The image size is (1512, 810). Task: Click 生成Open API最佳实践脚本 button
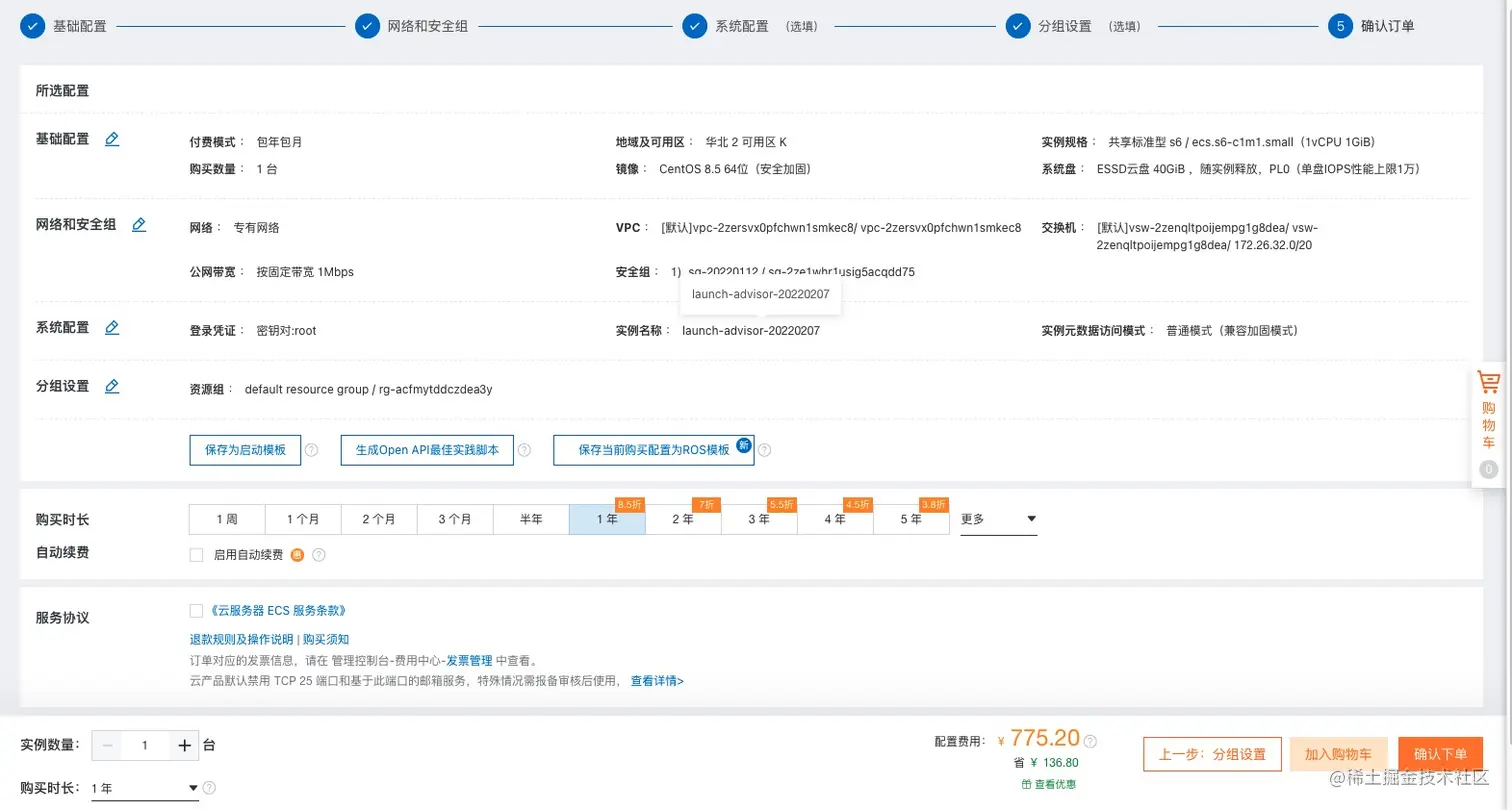point(427,450)
